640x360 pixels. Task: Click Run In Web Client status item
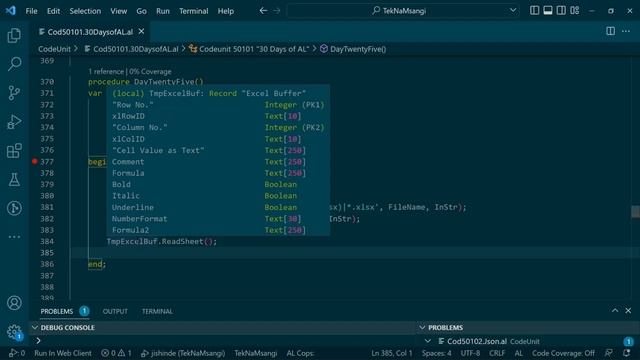tap(63, 353)
